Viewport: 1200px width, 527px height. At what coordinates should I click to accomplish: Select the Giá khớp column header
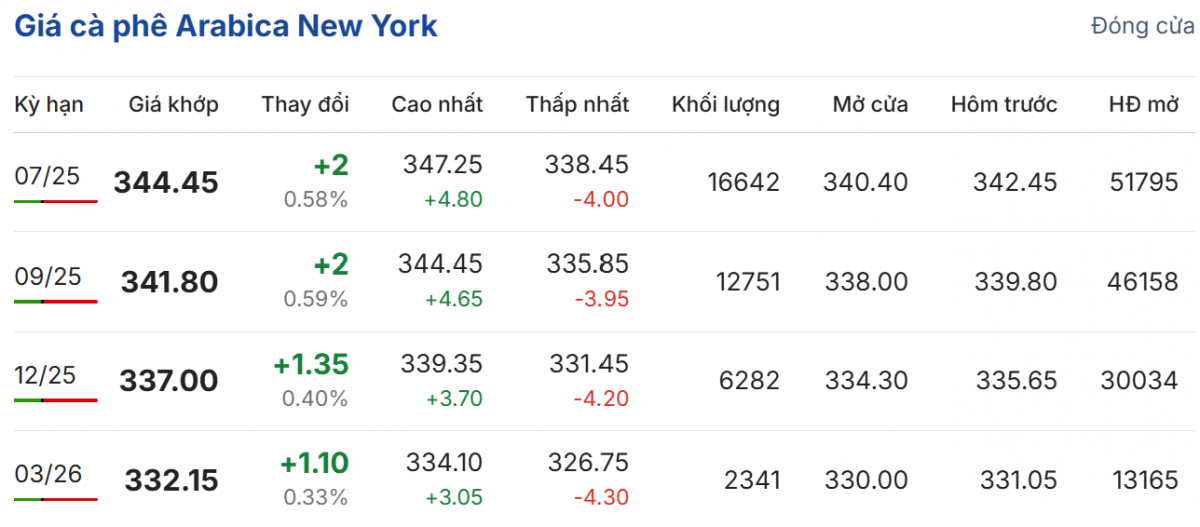point(173,104)
